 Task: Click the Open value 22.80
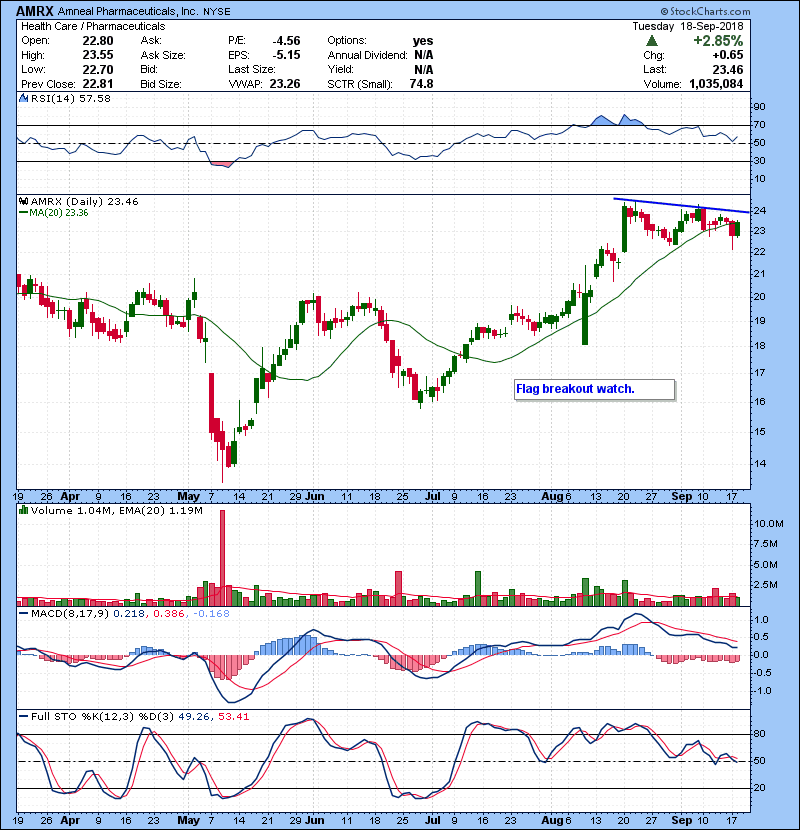coord(97,41)
